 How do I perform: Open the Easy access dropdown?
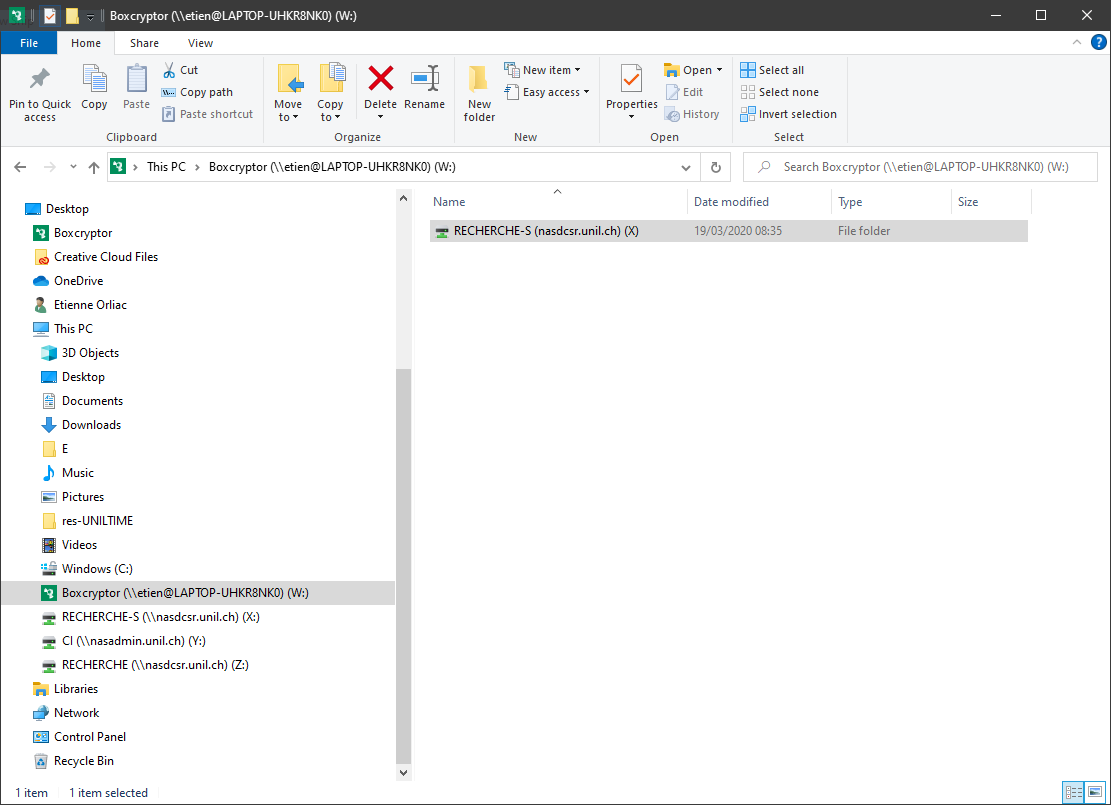pos(556,92)
